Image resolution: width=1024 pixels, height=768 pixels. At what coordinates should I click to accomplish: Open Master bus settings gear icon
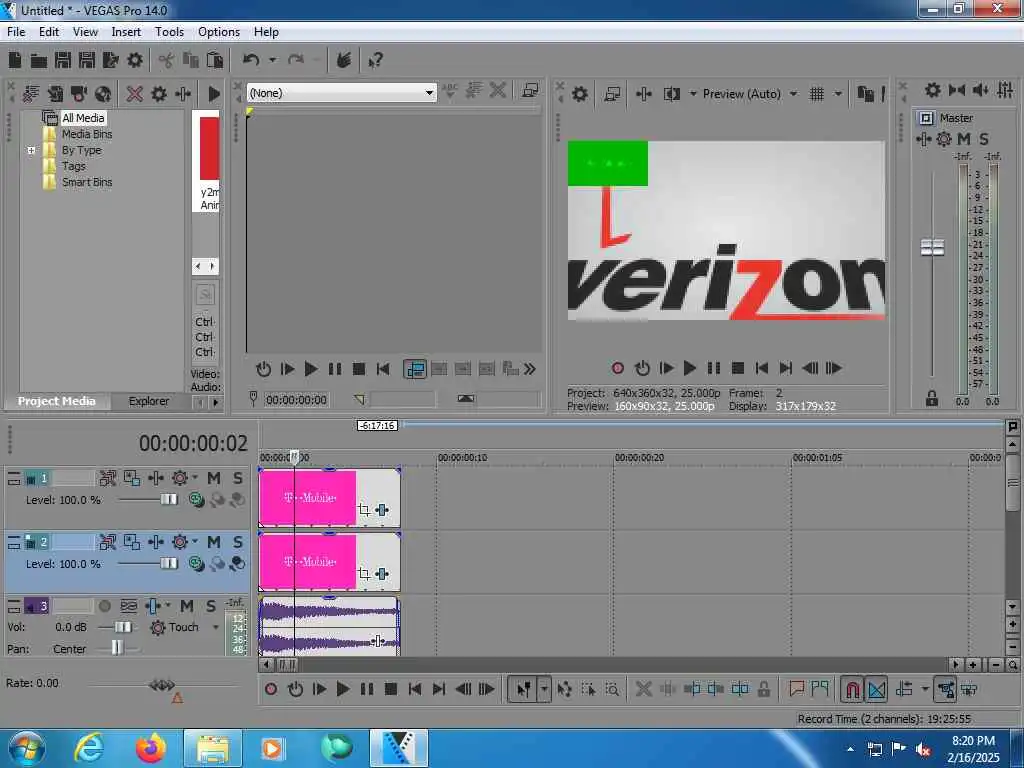click(944, 138)
